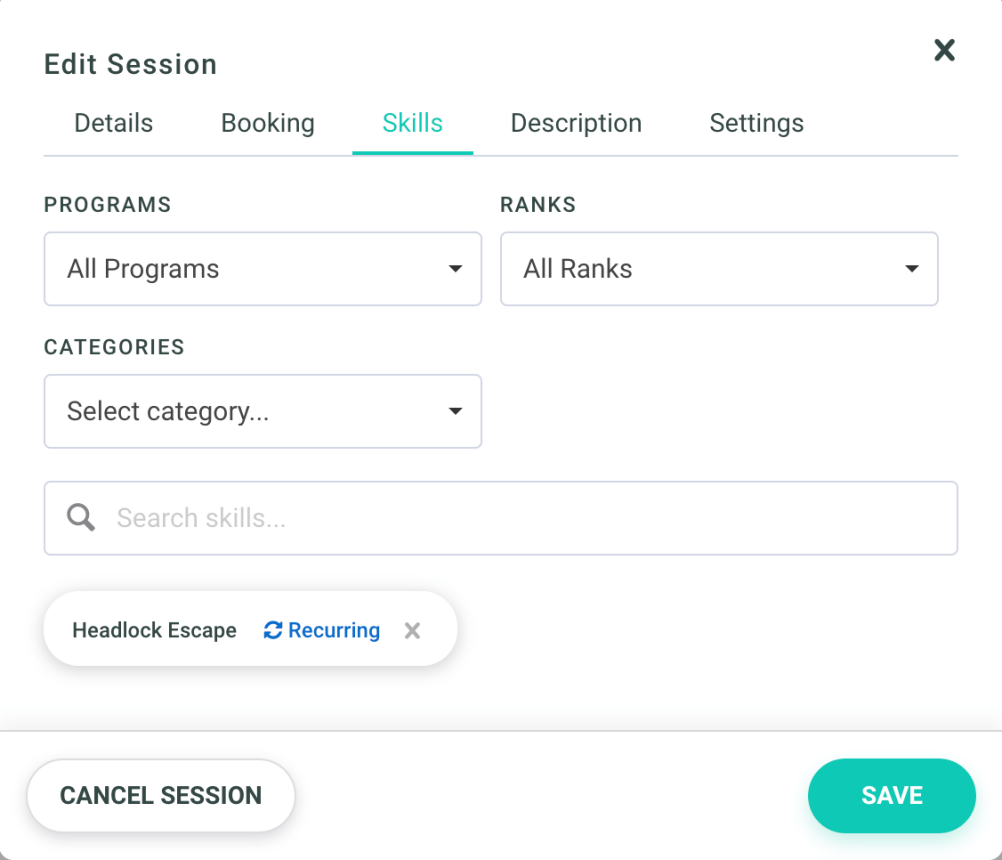The height and width of the screenshot is (860, 1002).
Task: Select the Skills tab
Action: 412,122
